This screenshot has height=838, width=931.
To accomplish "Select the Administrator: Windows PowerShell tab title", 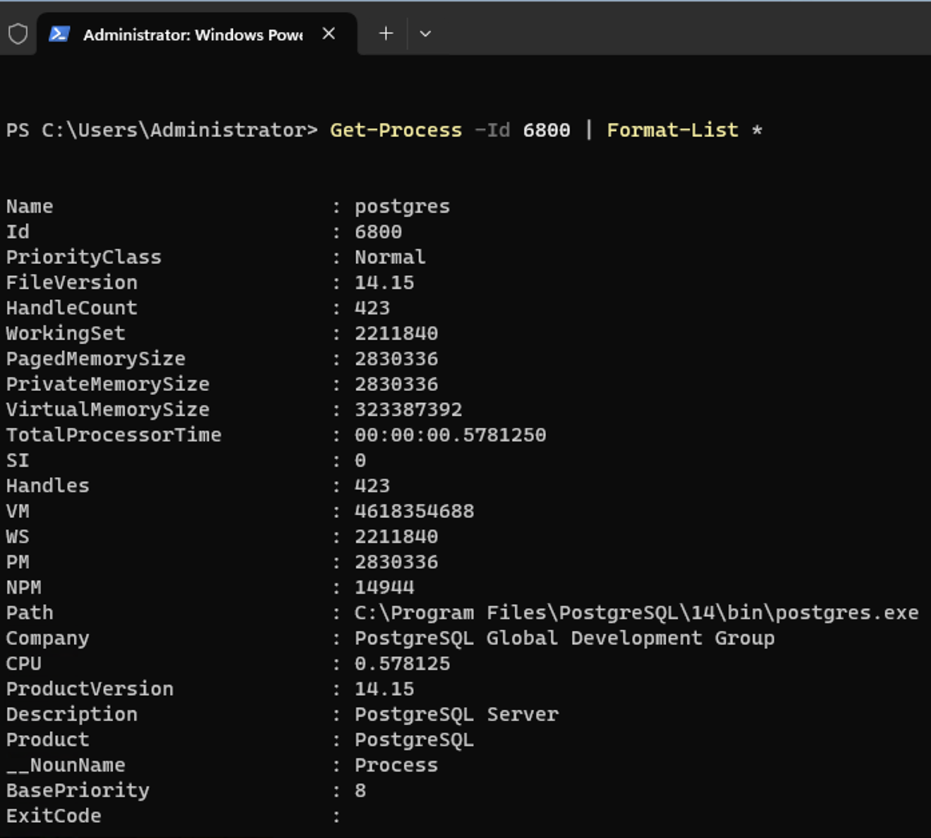I will tap(192, 35).
